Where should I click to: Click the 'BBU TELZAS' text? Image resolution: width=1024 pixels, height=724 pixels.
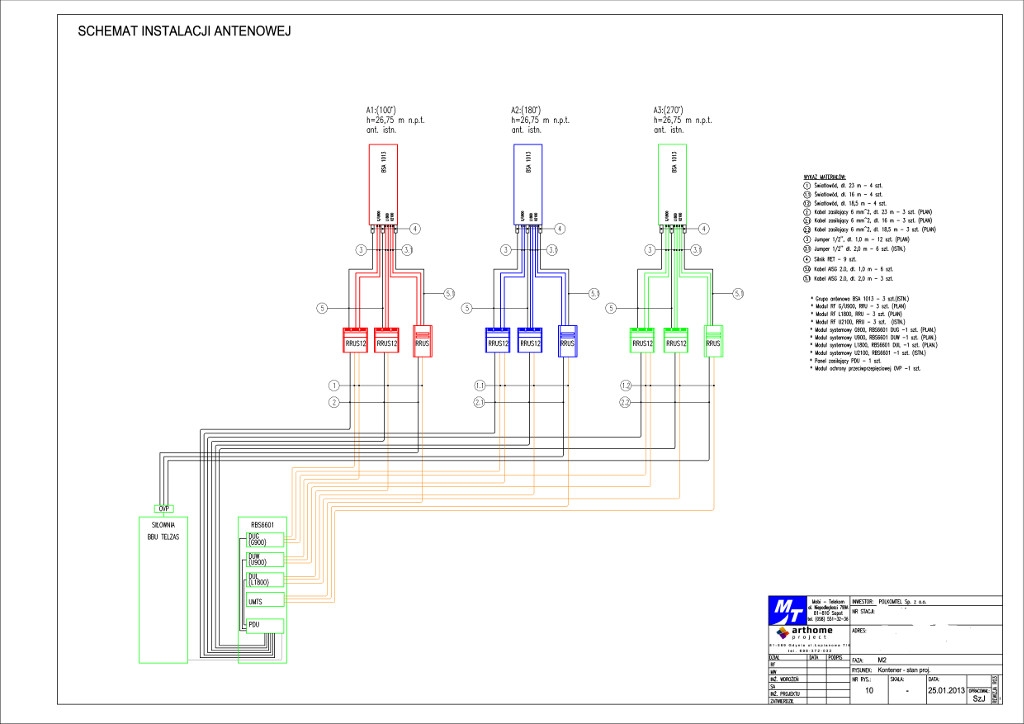(163, 537)
